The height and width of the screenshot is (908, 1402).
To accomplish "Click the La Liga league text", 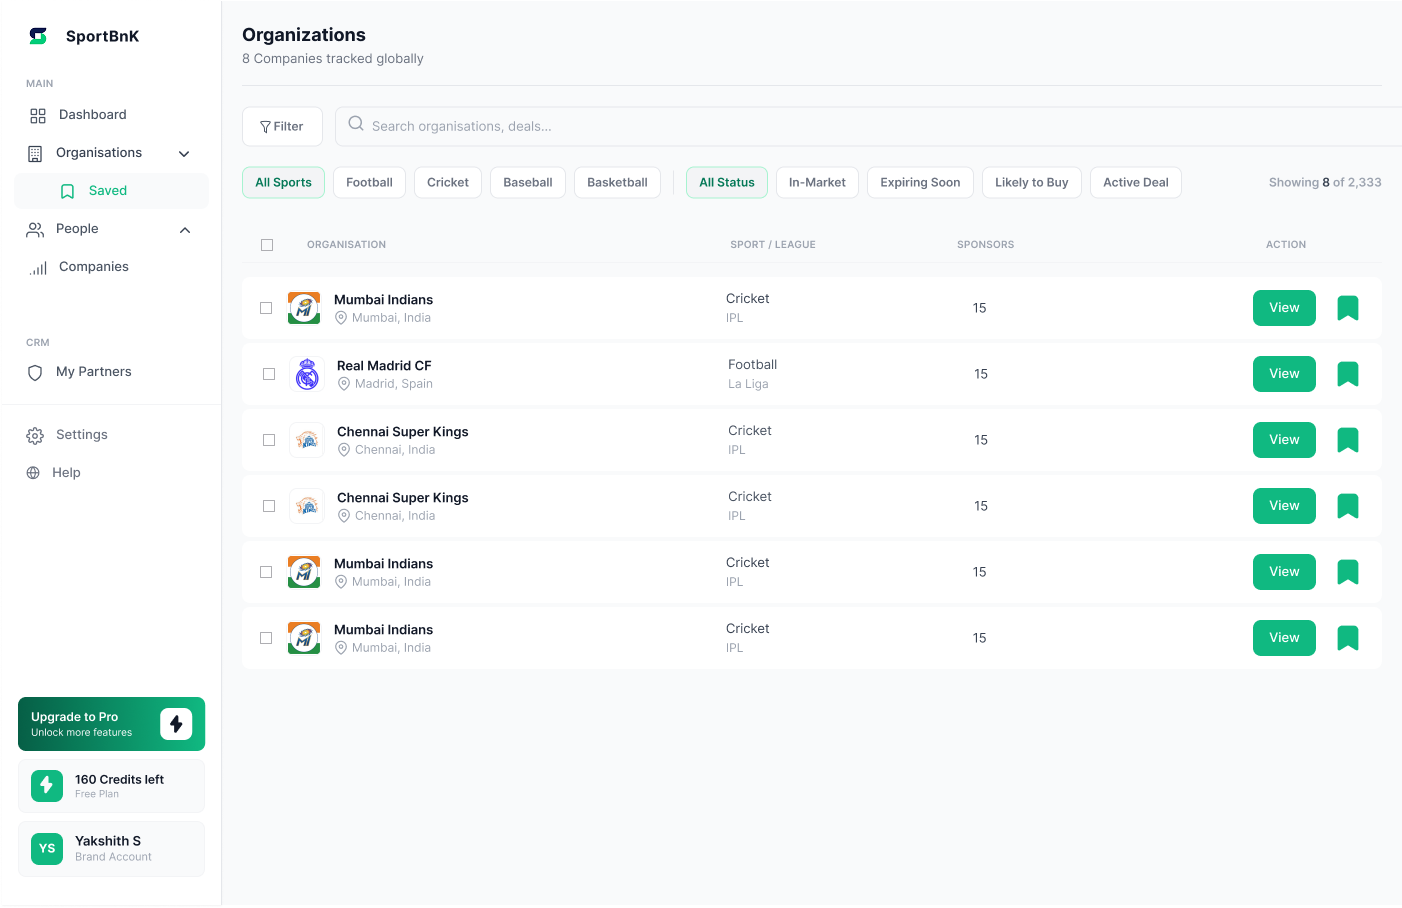I will 748,384.
